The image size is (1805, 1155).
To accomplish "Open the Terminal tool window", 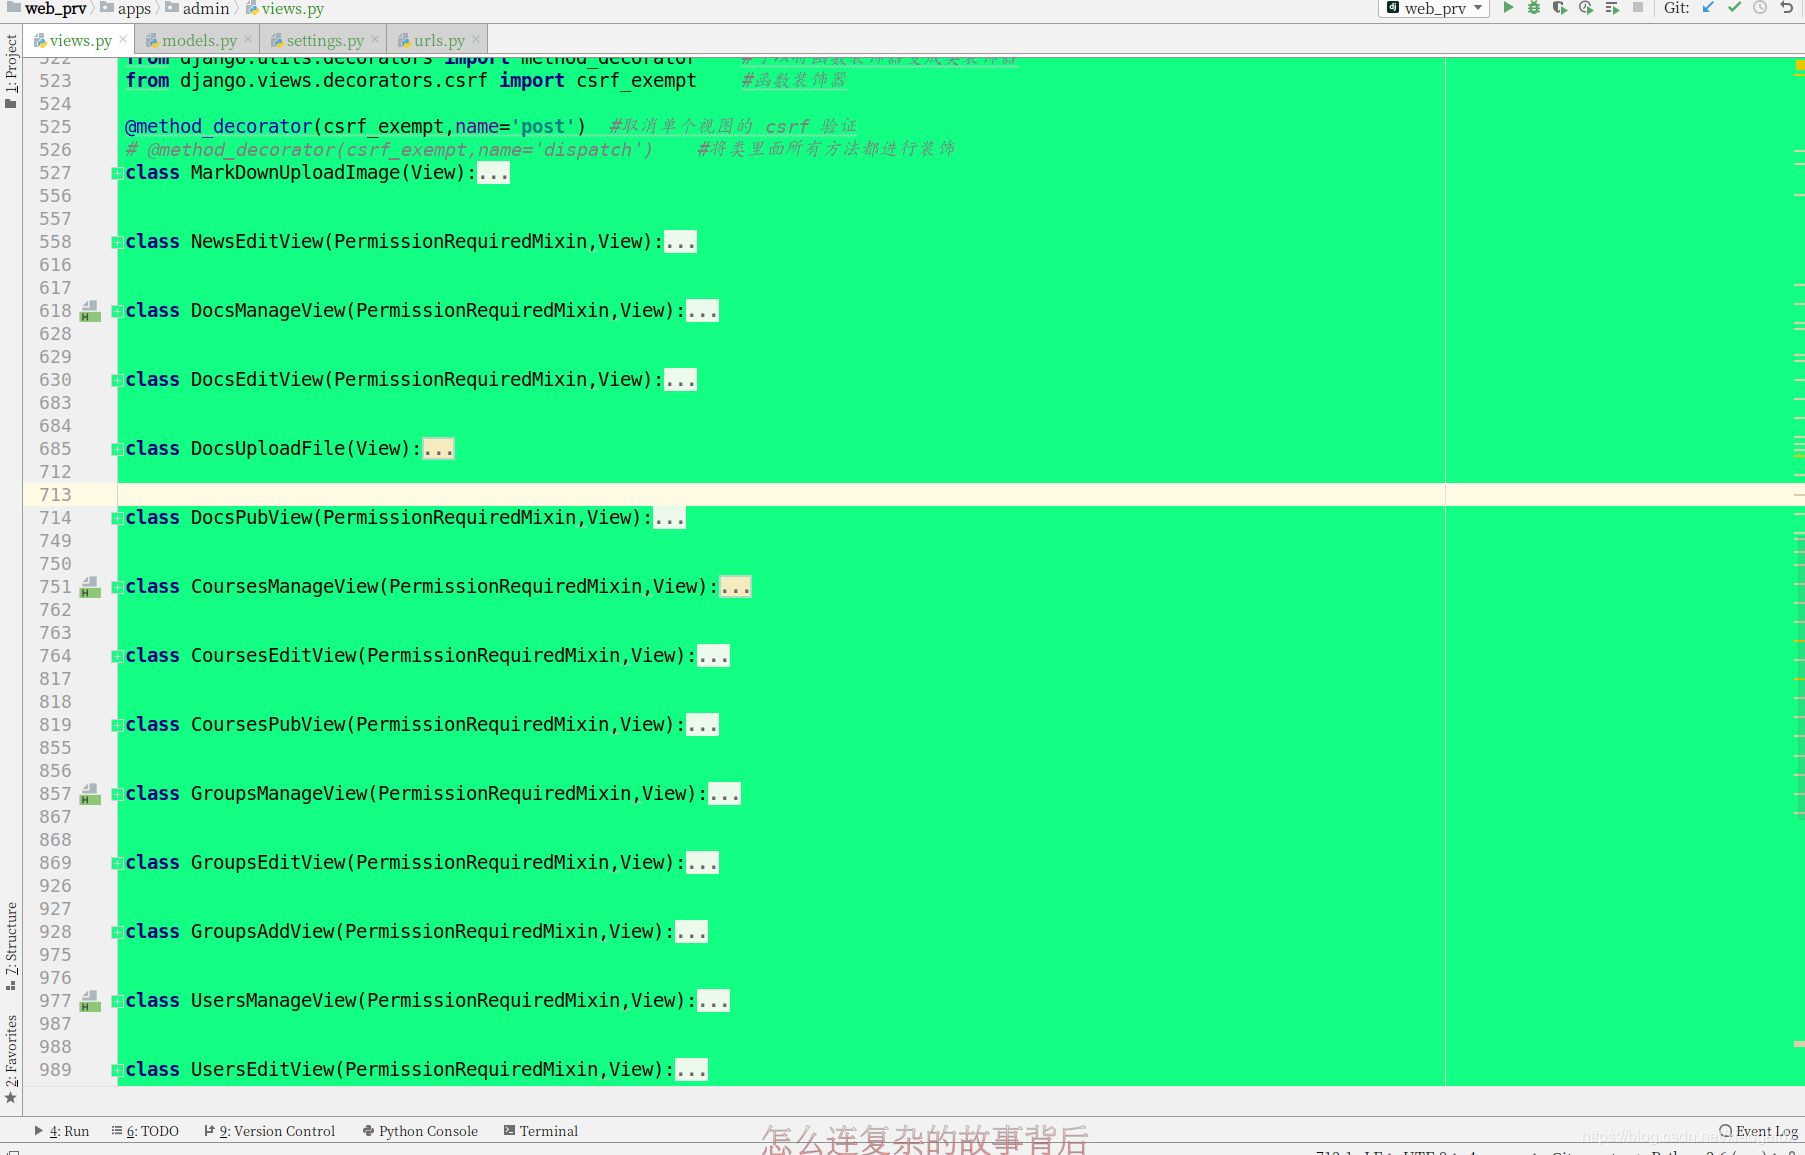I will (541, 1131).
